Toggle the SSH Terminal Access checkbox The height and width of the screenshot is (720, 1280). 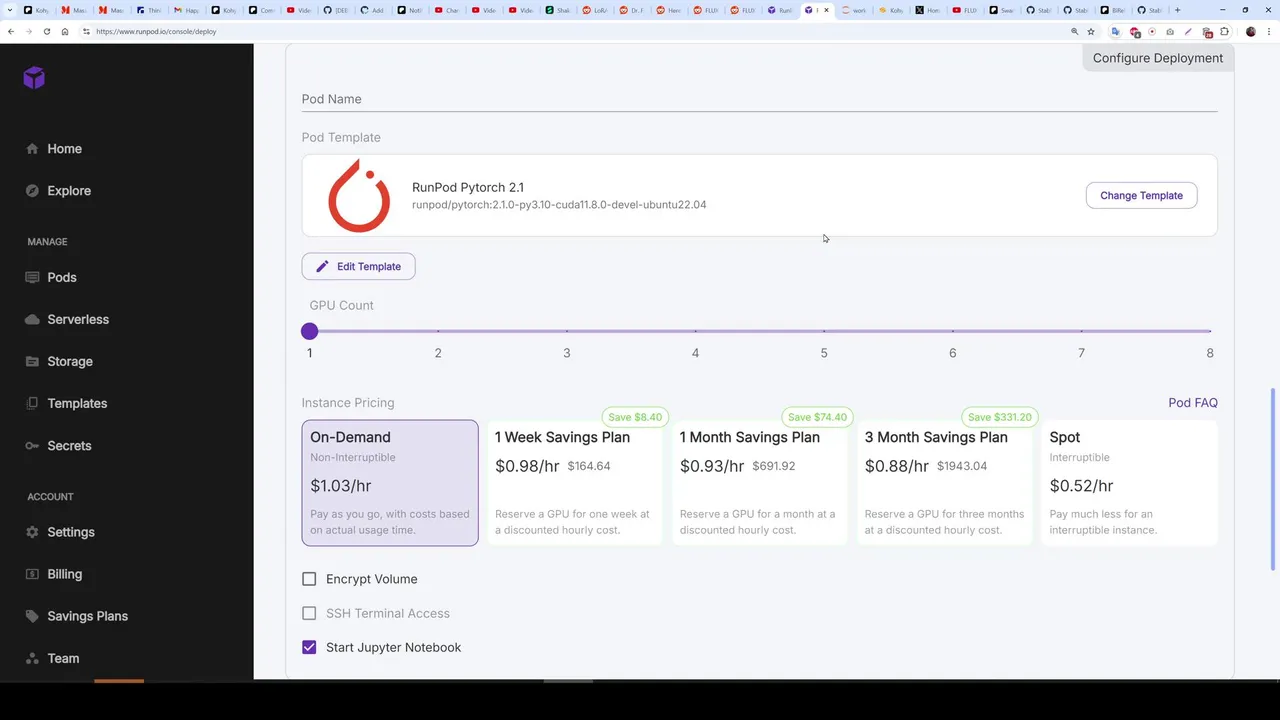pos(309,613)
